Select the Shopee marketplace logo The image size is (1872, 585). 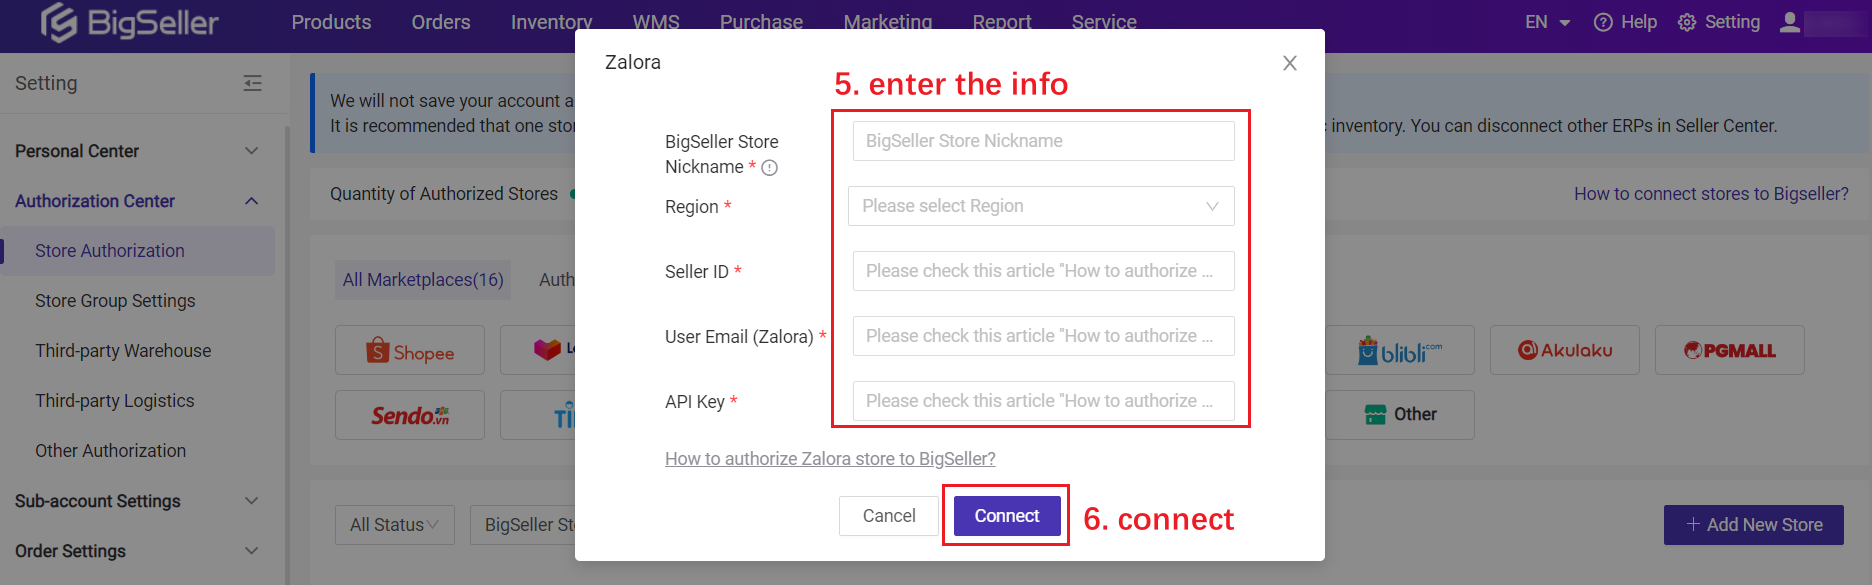pyautogui.click(x=410, y=351)
